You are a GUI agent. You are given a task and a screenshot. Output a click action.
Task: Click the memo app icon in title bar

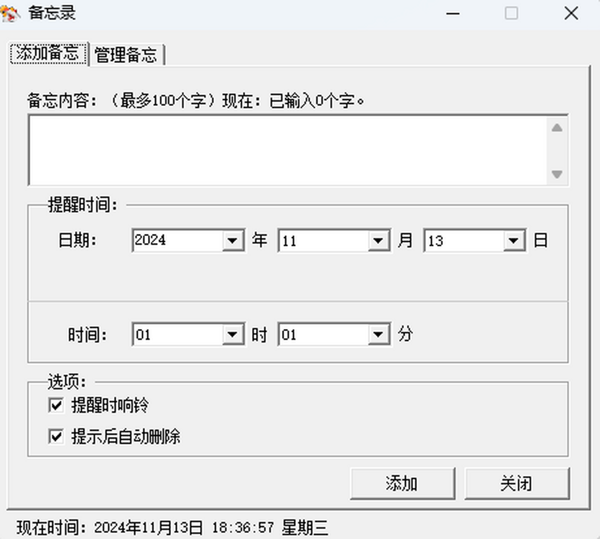pos(10,13)
